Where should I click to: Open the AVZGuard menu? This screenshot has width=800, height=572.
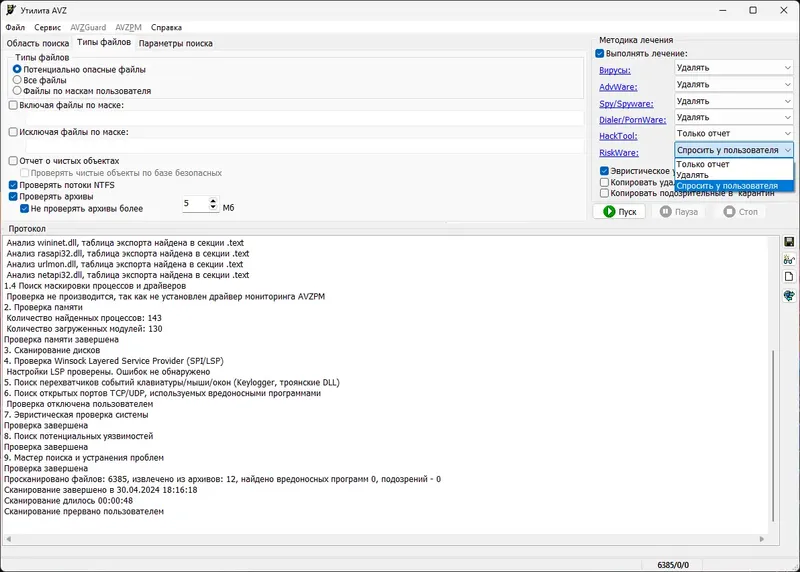(x=88, y=28)
